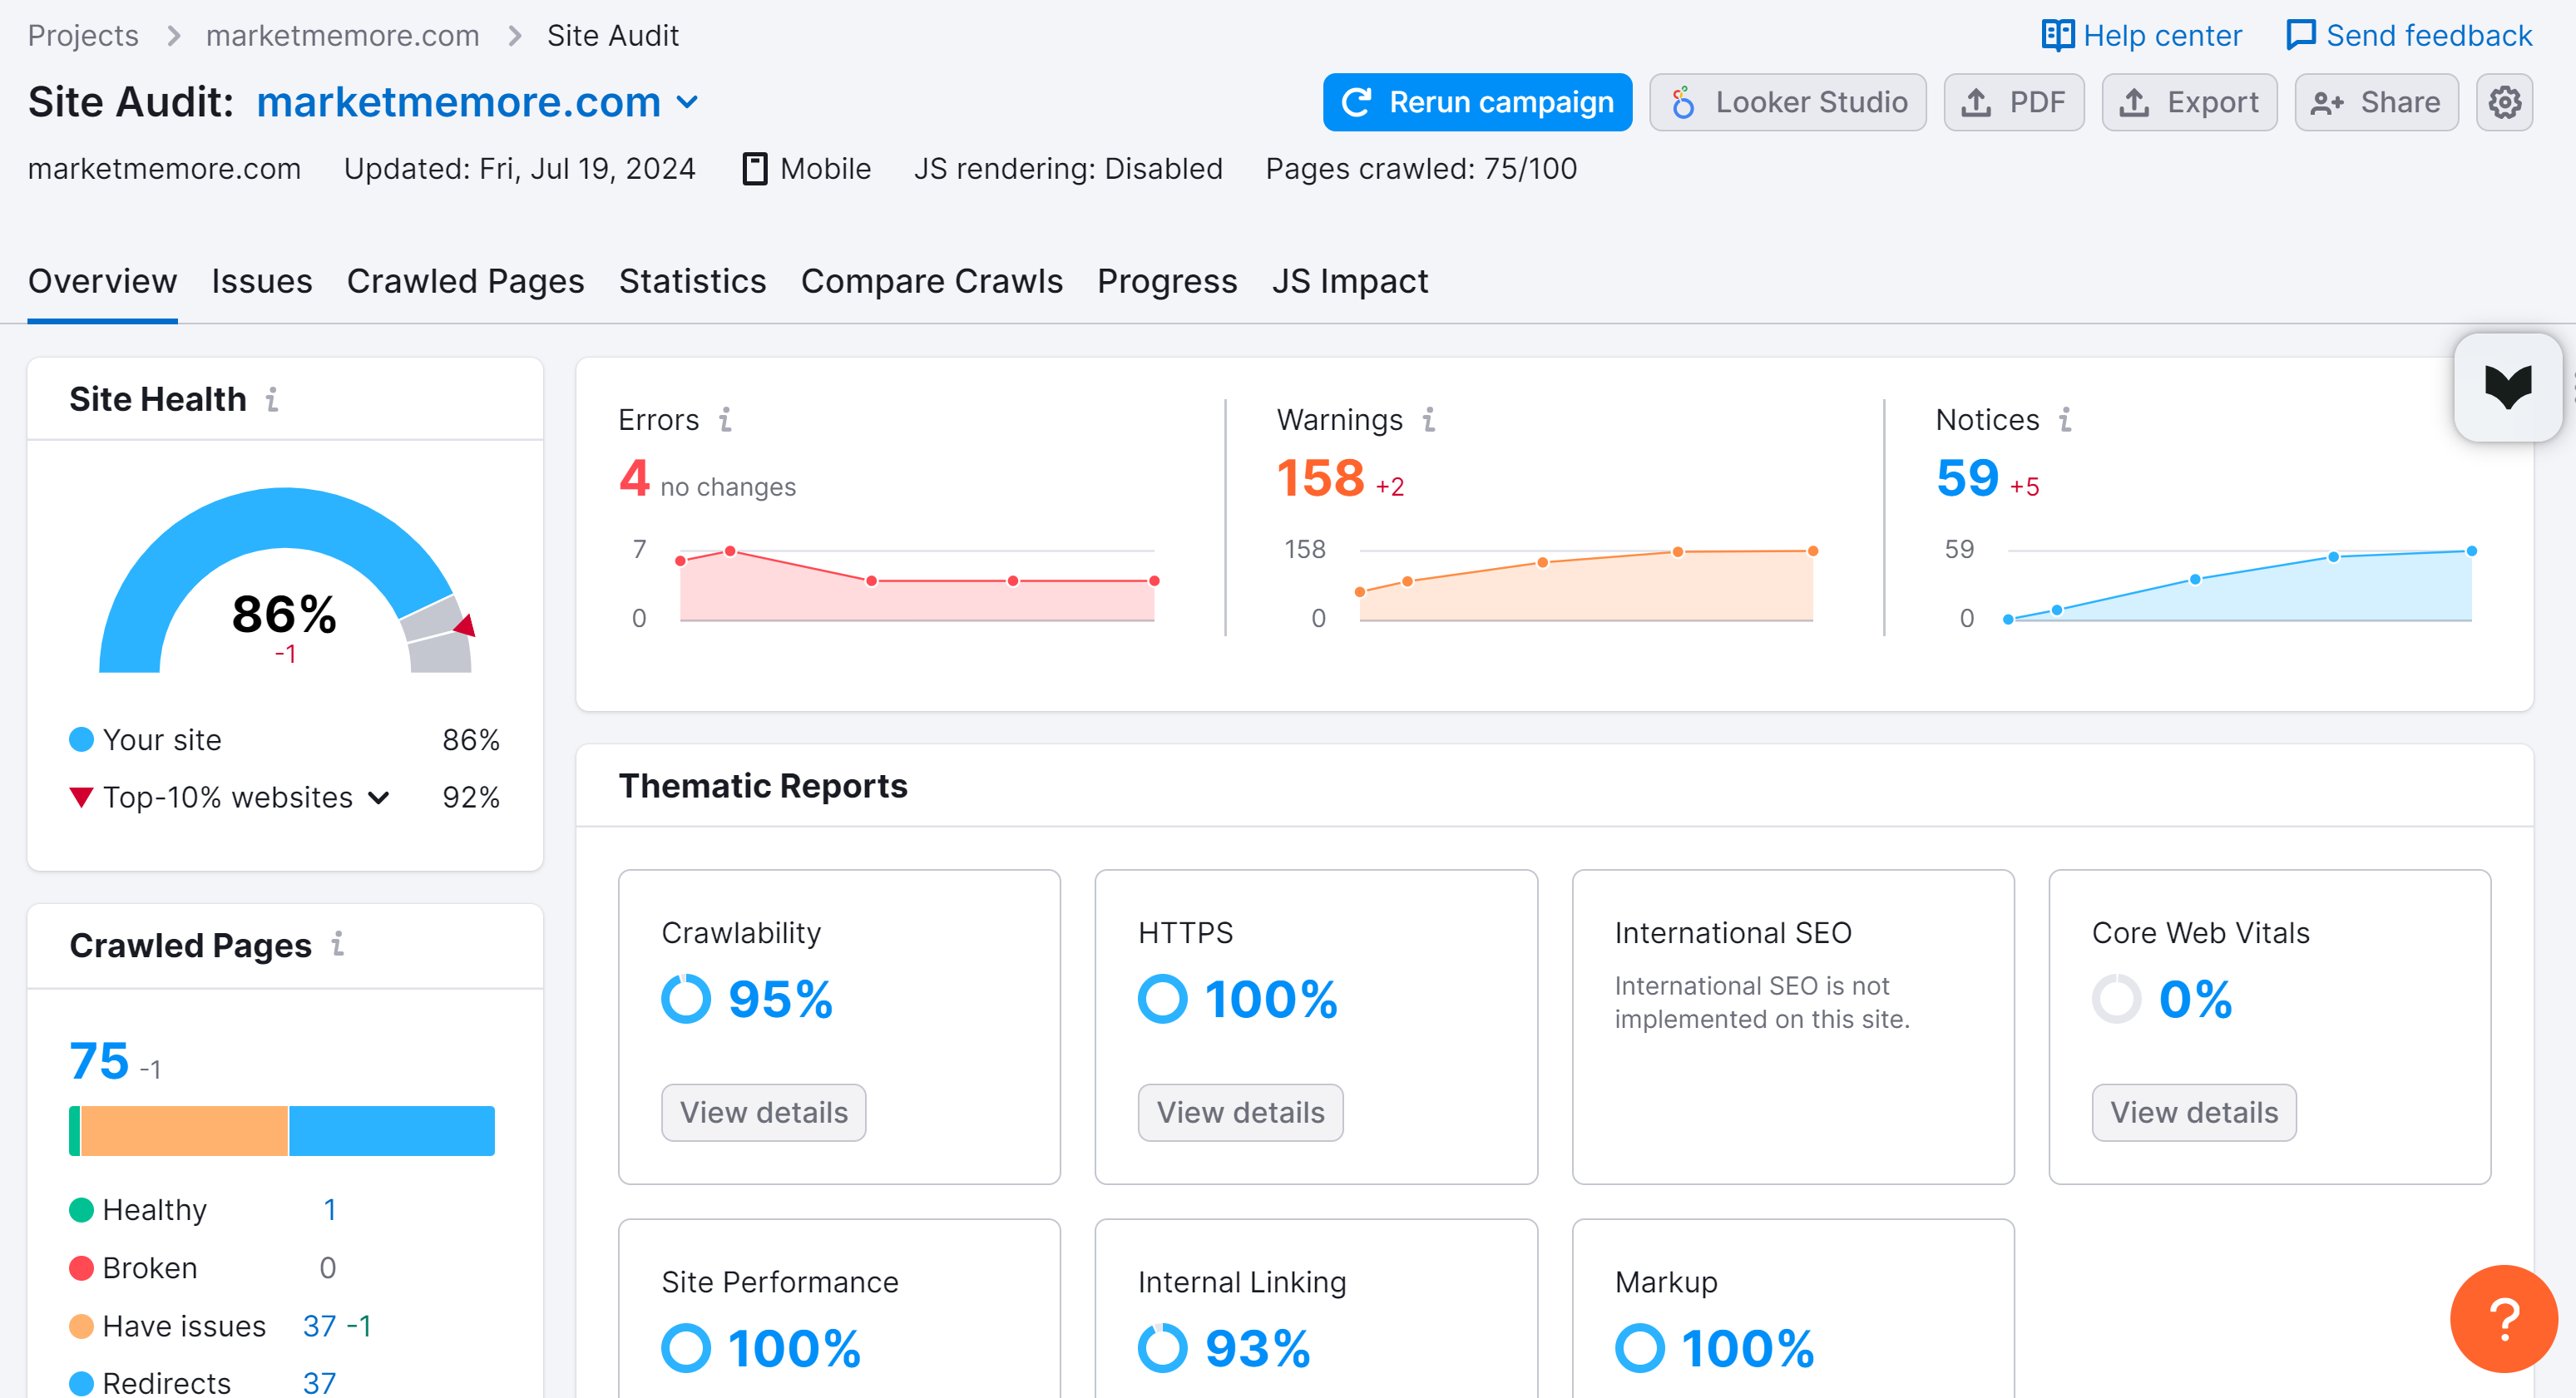Viewport: 2576px width, 1398px height.
Task: Click the Internal Linking donut icon
Action: [x=1162, y=1348]
